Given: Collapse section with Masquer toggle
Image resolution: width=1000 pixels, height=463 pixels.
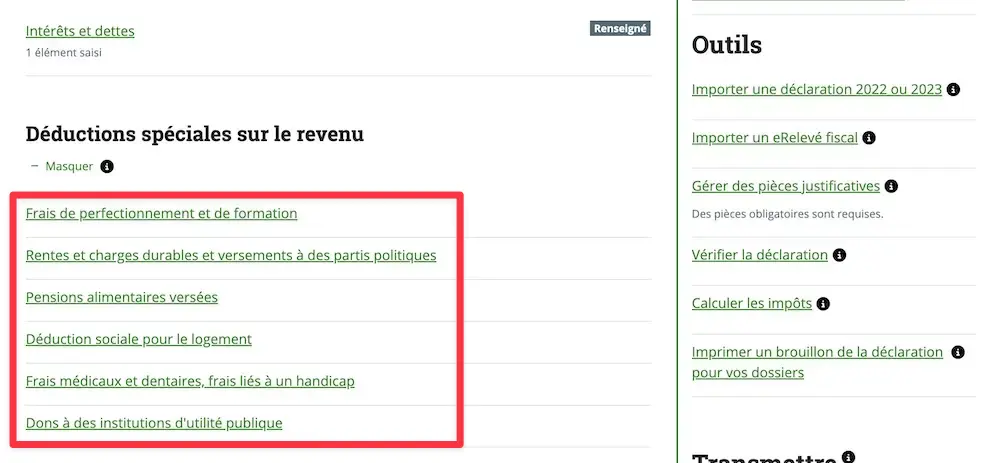Looking at the screenshot, I should pyautogui.click(x=62, y=166).
